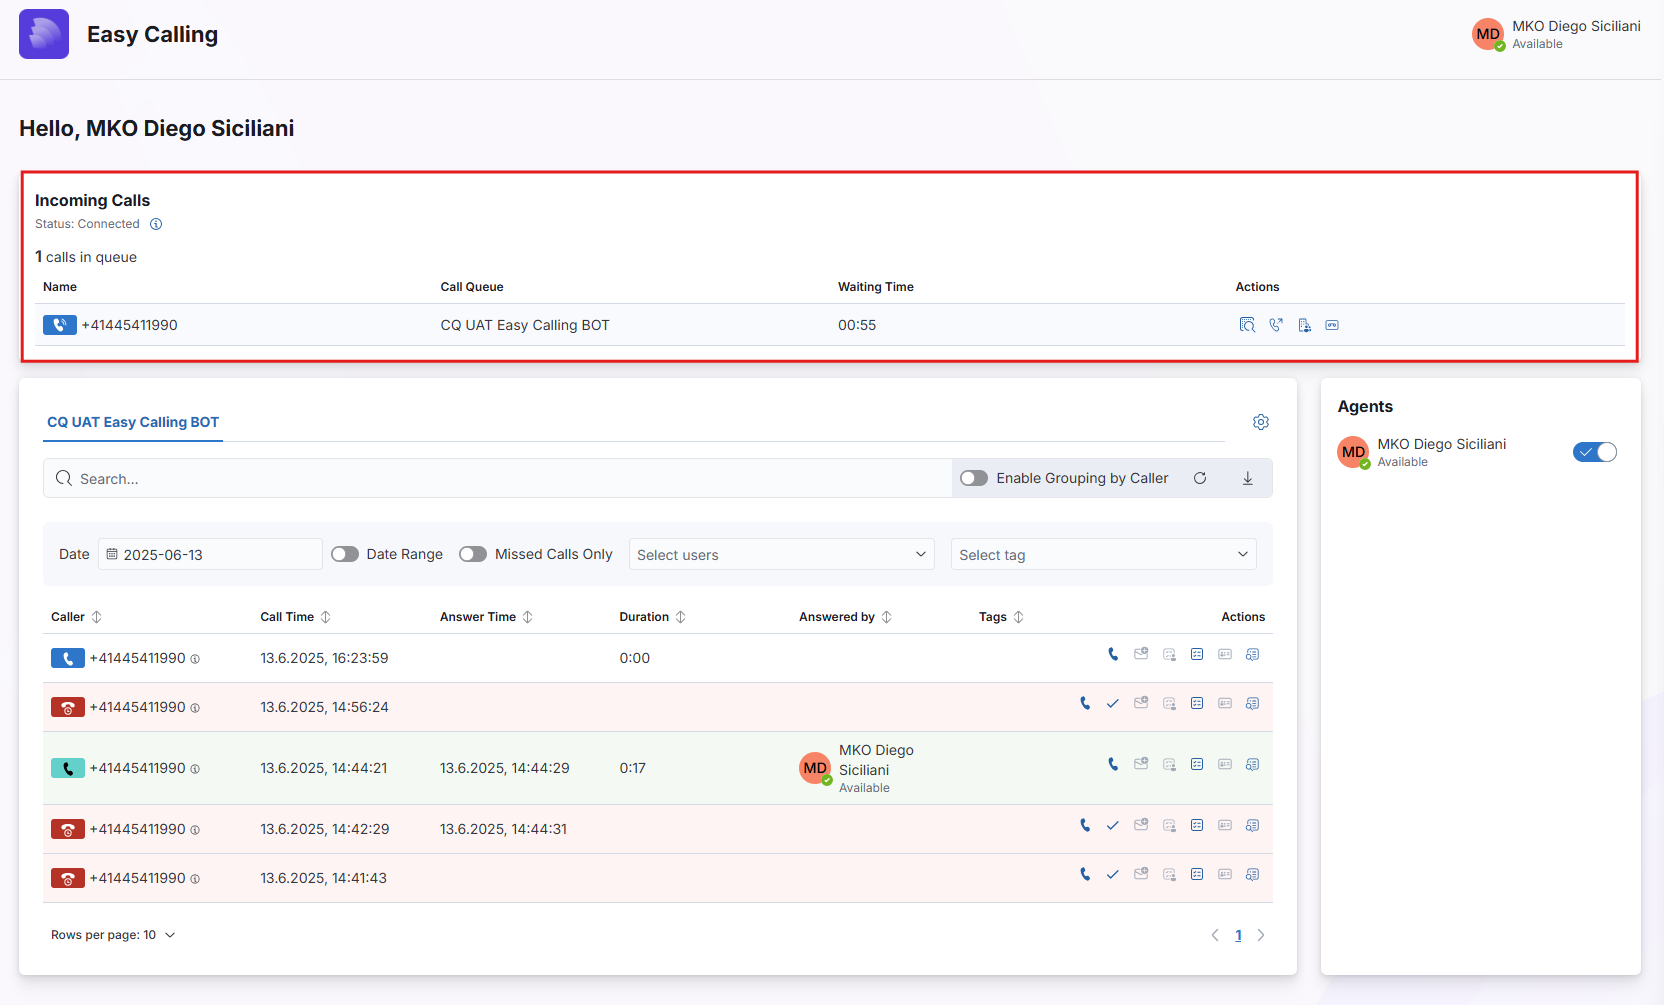Mark the 14:41:43 missed call as handled with the checkmark

click(1113, 874)
